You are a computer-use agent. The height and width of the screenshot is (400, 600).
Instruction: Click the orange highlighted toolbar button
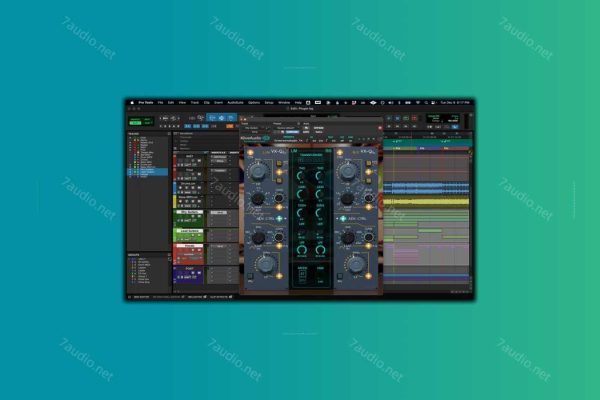point(230,126)
